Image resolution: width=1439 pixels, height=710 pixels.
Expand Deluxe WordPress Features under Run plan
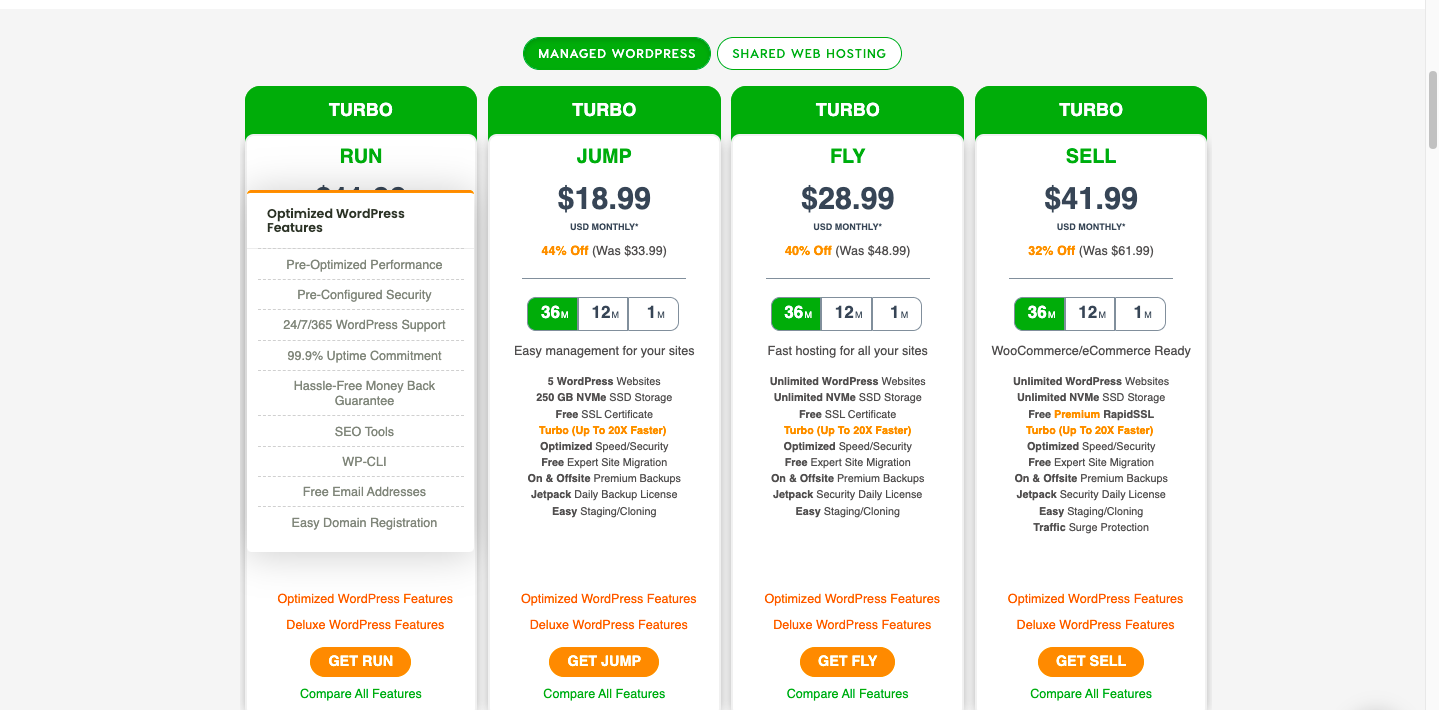(365, 625)
